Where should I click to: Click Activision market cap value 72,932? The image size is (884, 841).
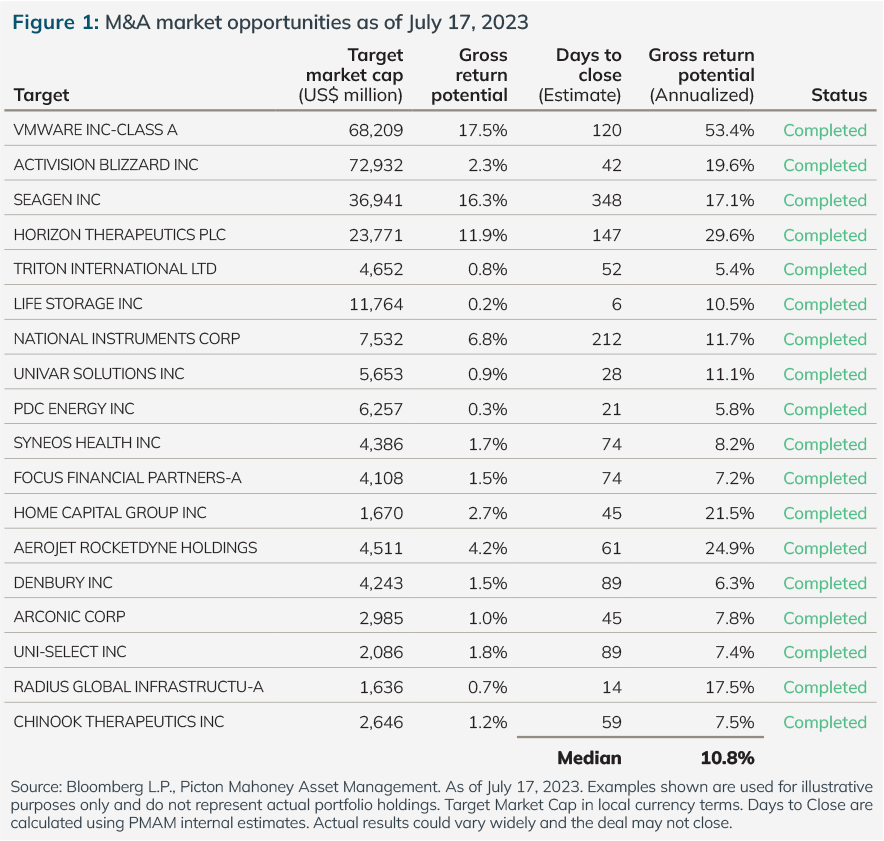[375, 165]
